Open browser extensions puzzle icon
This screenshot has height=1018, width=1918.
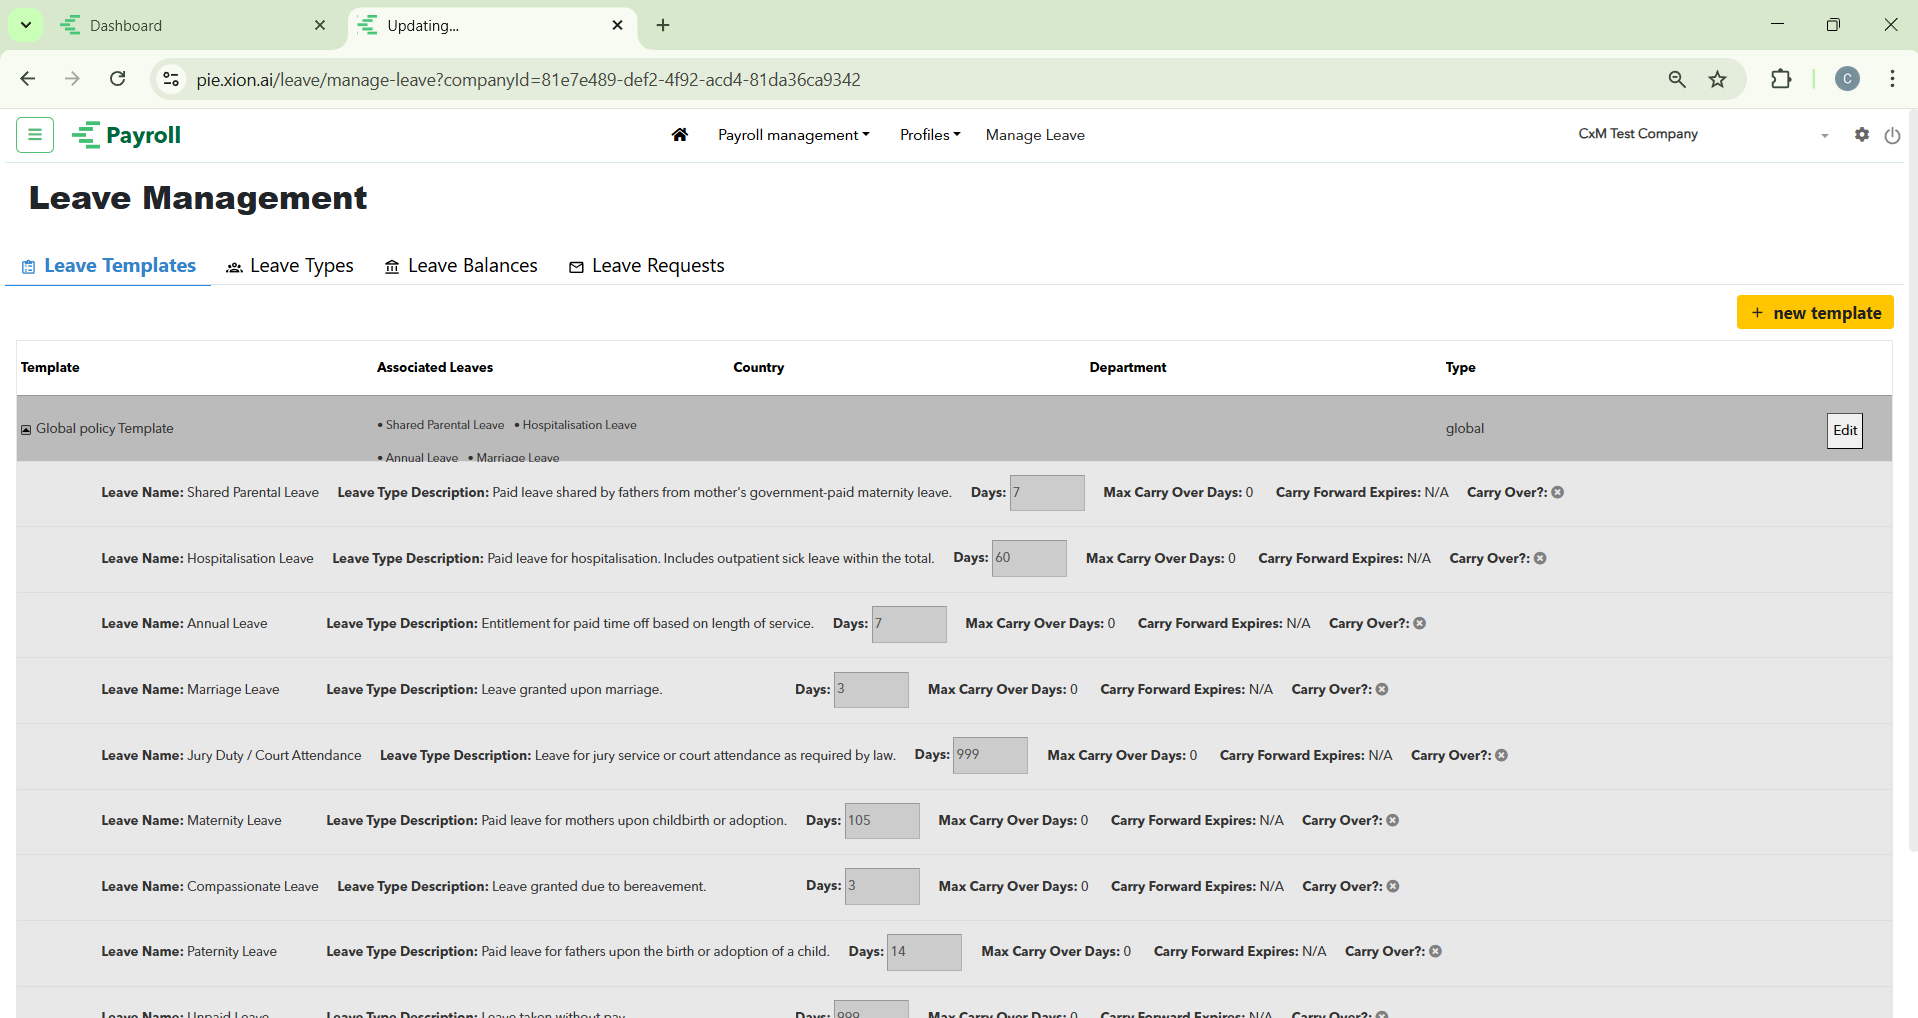[1781, 79]
